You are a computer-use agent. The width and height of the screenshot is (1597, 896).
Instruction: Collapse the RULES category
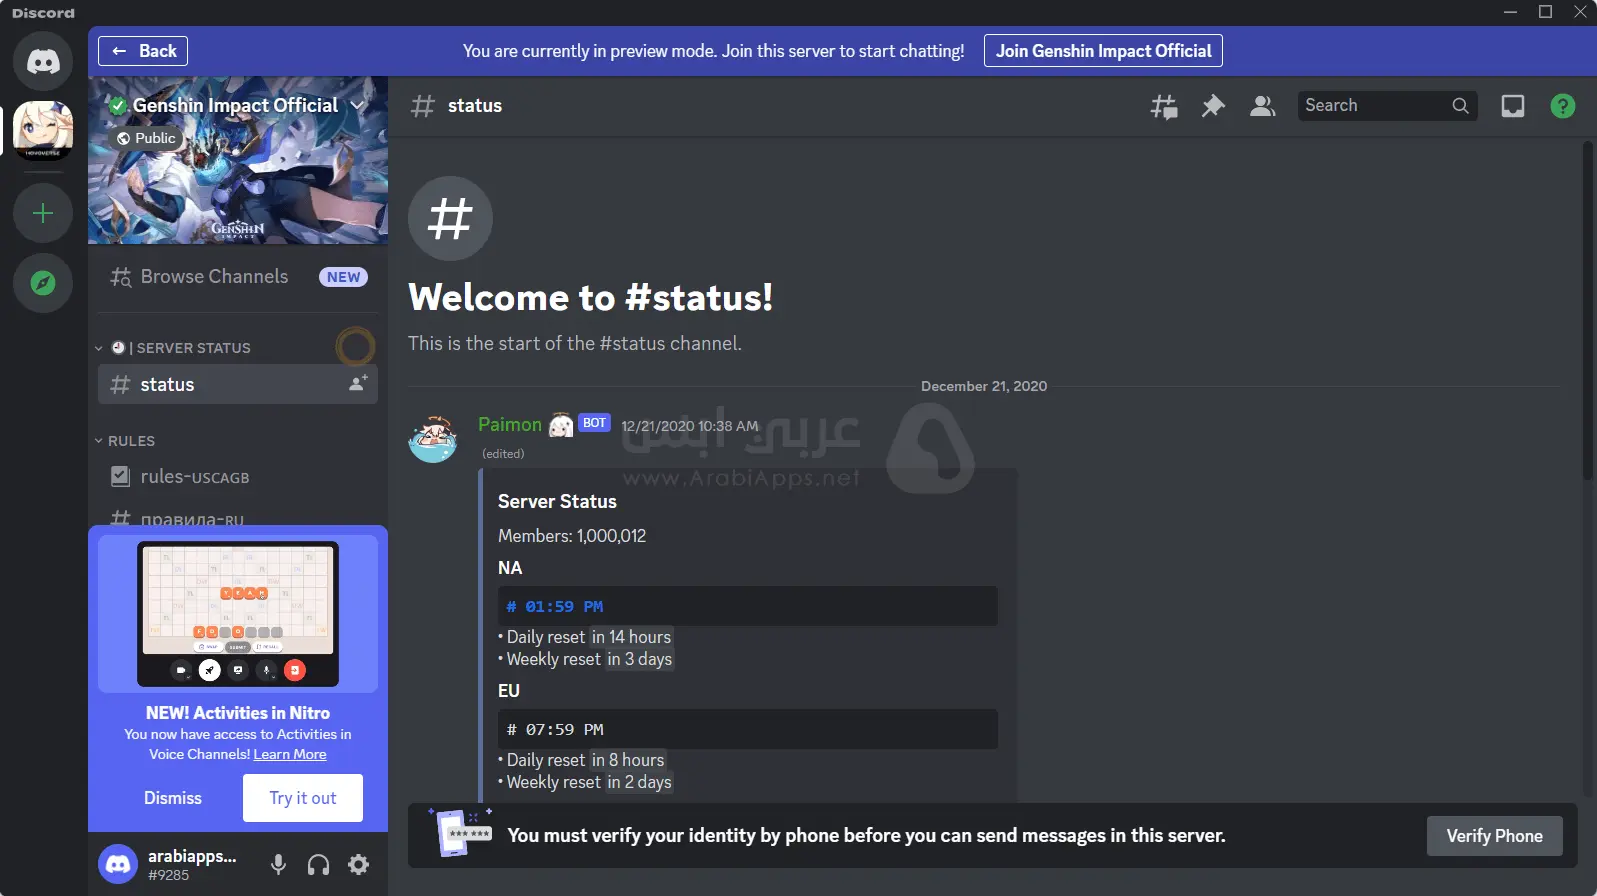pyautogui.click(x=125, y=441)
